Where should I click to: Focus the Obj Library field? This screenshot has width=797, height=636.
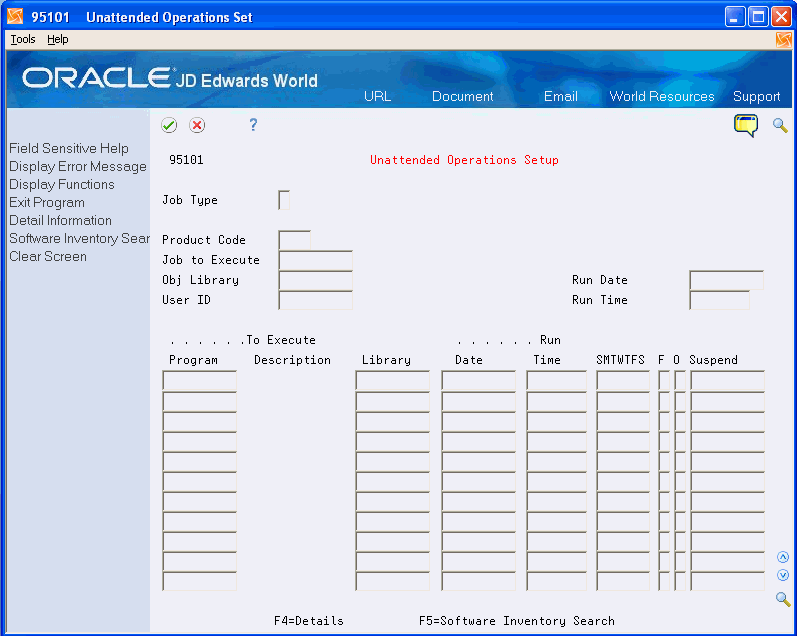tap(315, 280)
